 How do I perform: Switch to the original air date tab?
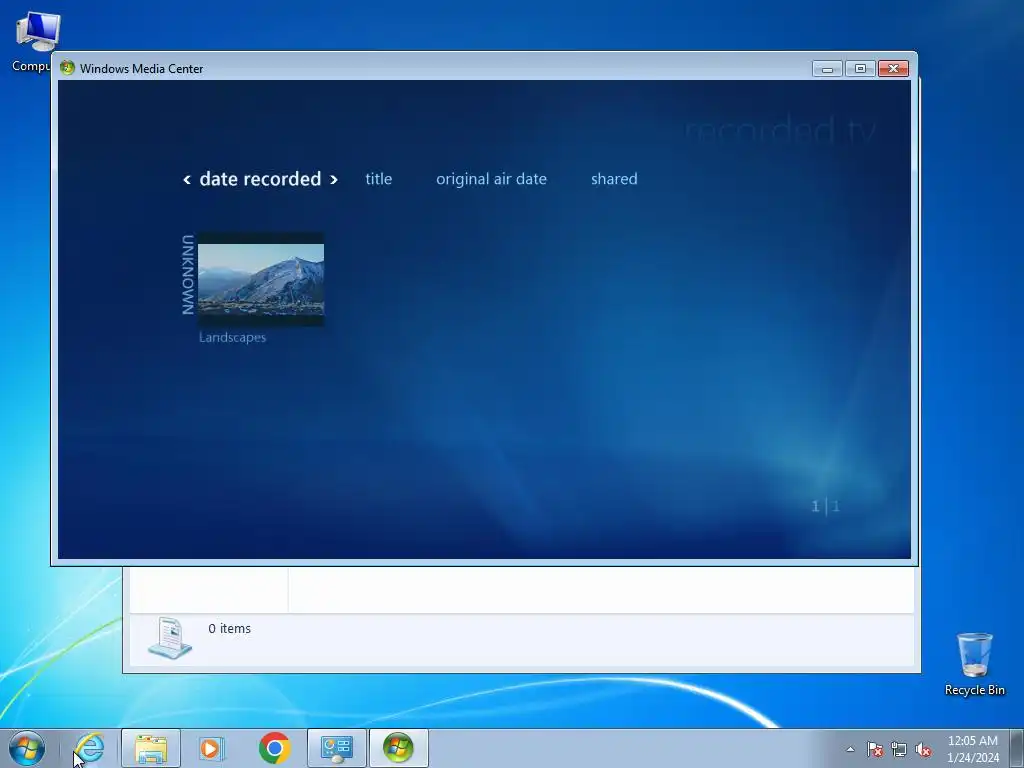click(x=491, y=179)
